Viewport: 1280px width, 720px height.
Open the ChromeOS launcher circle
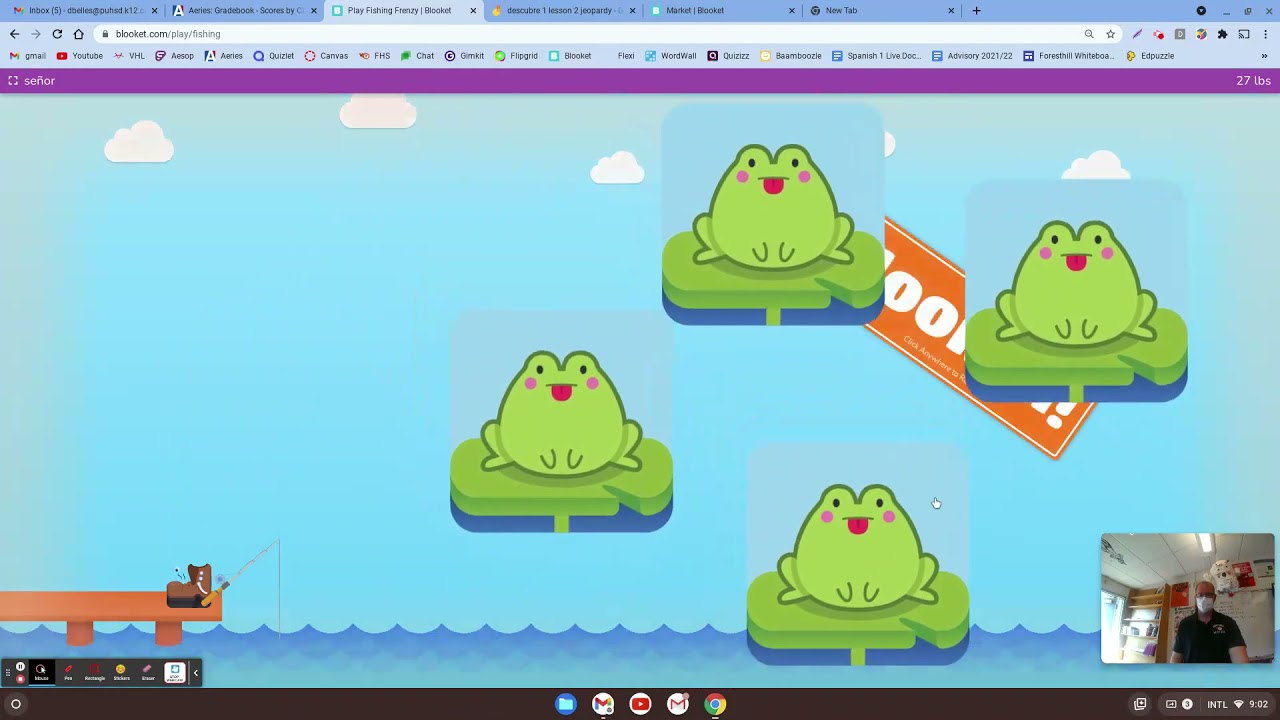tap(16, 704)
